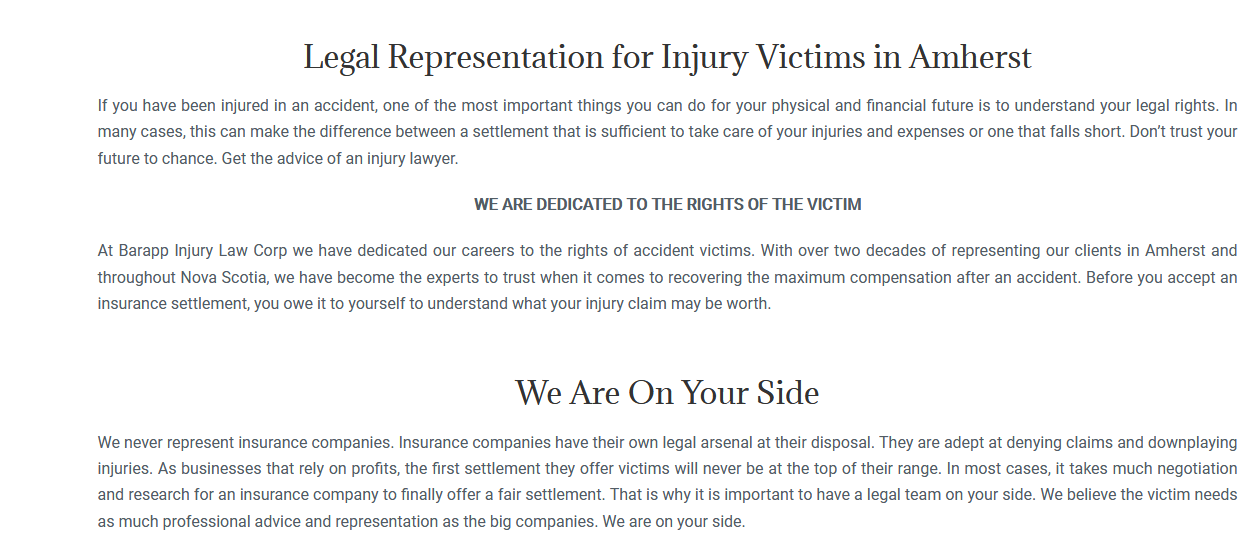
Task: Click the sentence "Get the advice of an injury lawyer."
Action: pyautogui.click(x=336, y=159)
